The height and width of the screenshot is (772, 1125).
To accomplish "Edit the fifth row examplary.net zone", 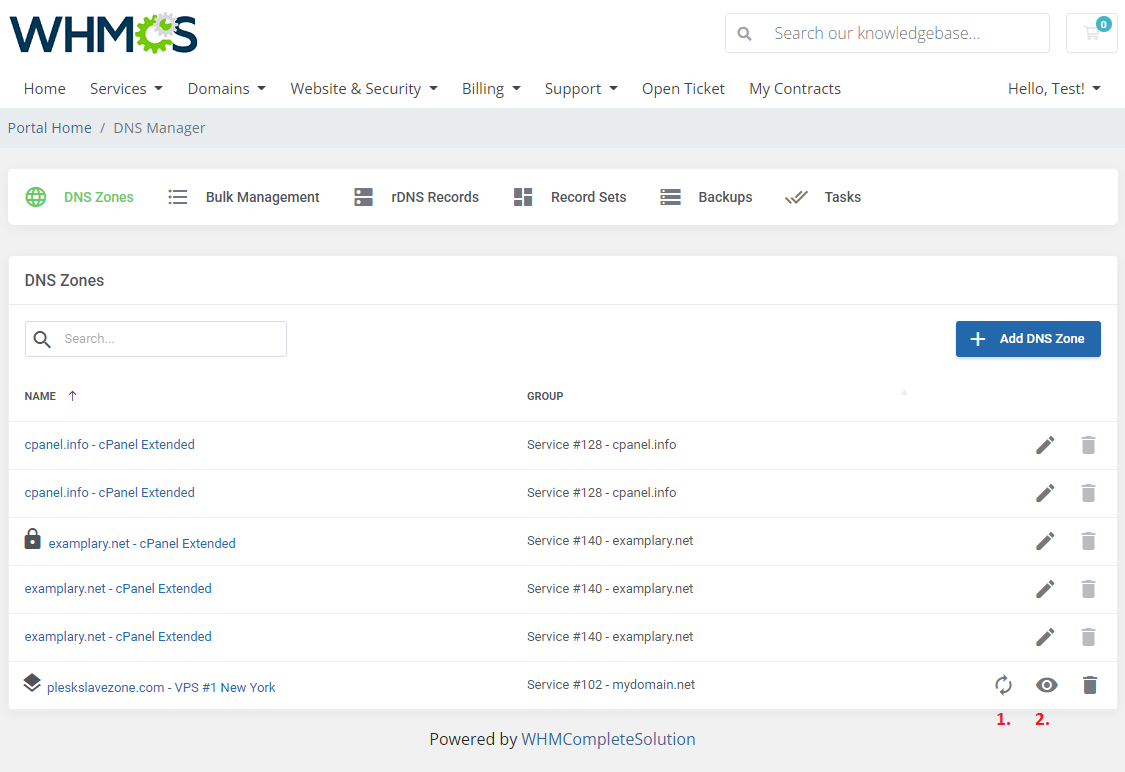I will point(1045,637).
